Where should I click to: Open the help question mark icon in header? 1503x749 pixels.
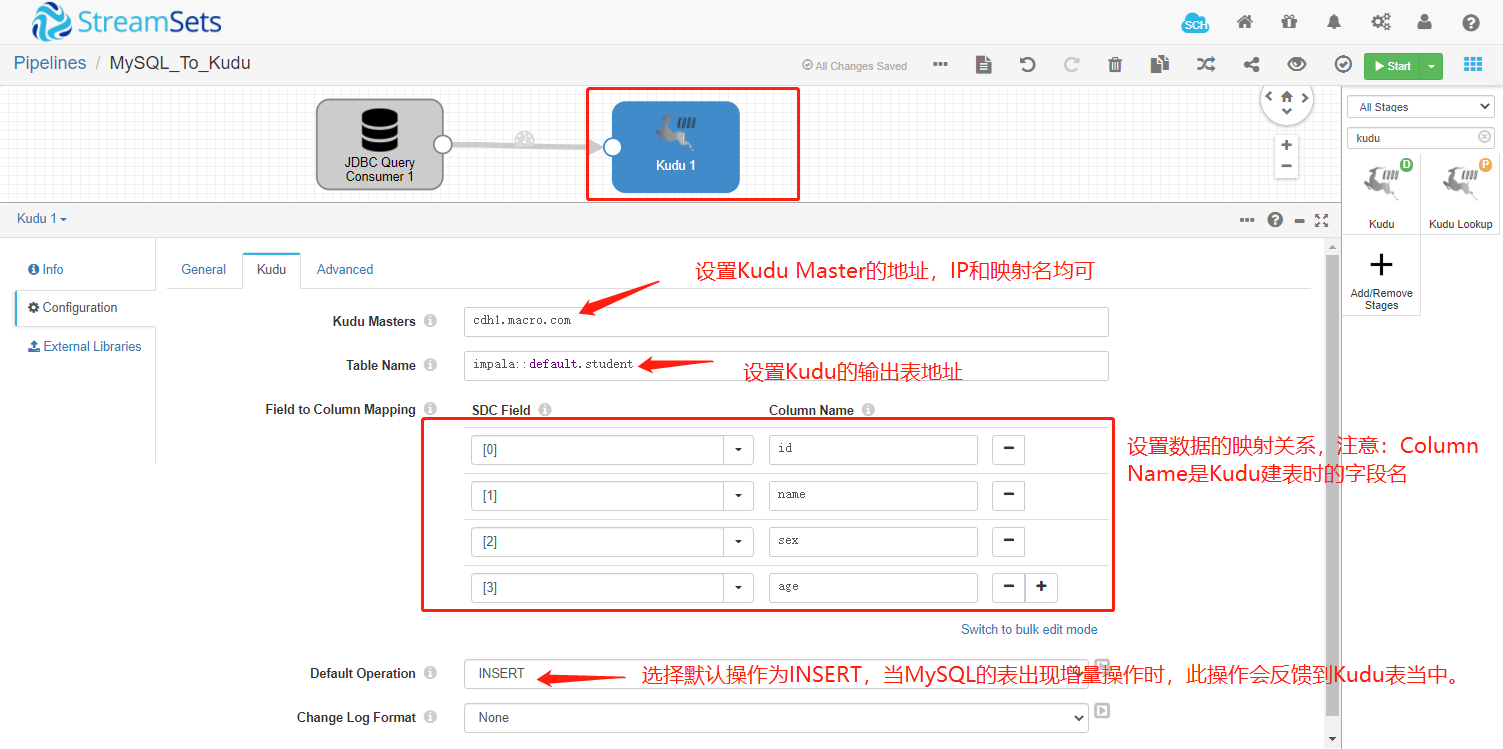pos(1471,22)
